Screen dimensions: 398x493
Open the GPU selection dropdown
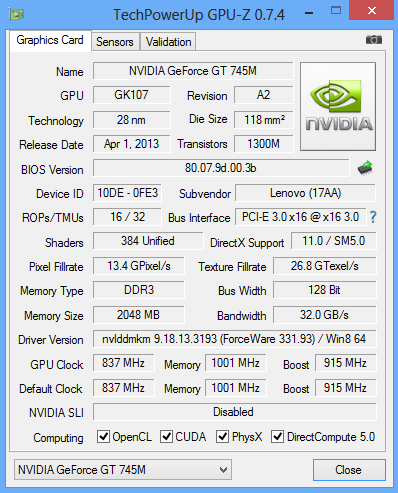[x=123, y=470]
